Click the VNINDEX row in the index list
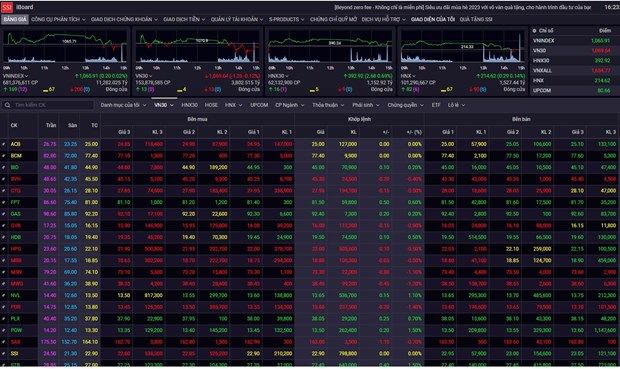 tap(572, 41)
